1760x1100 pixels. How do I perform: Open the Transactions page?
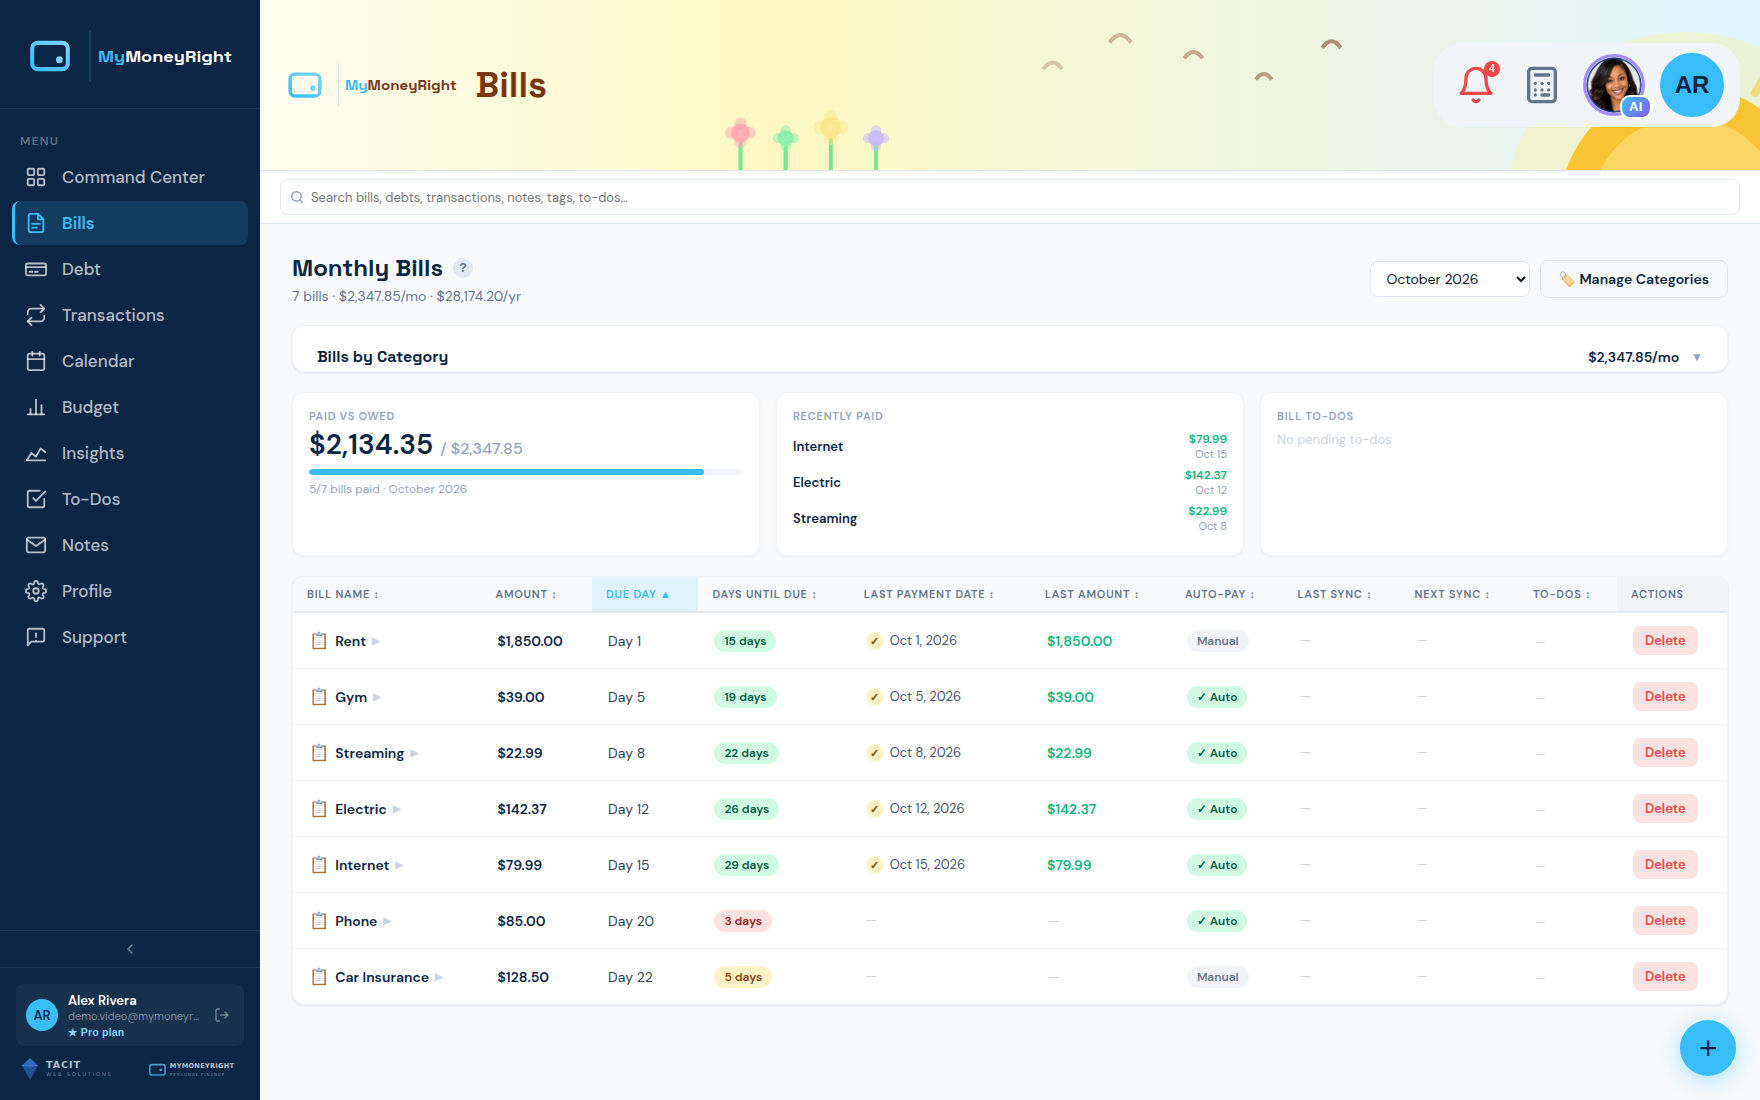130,315
